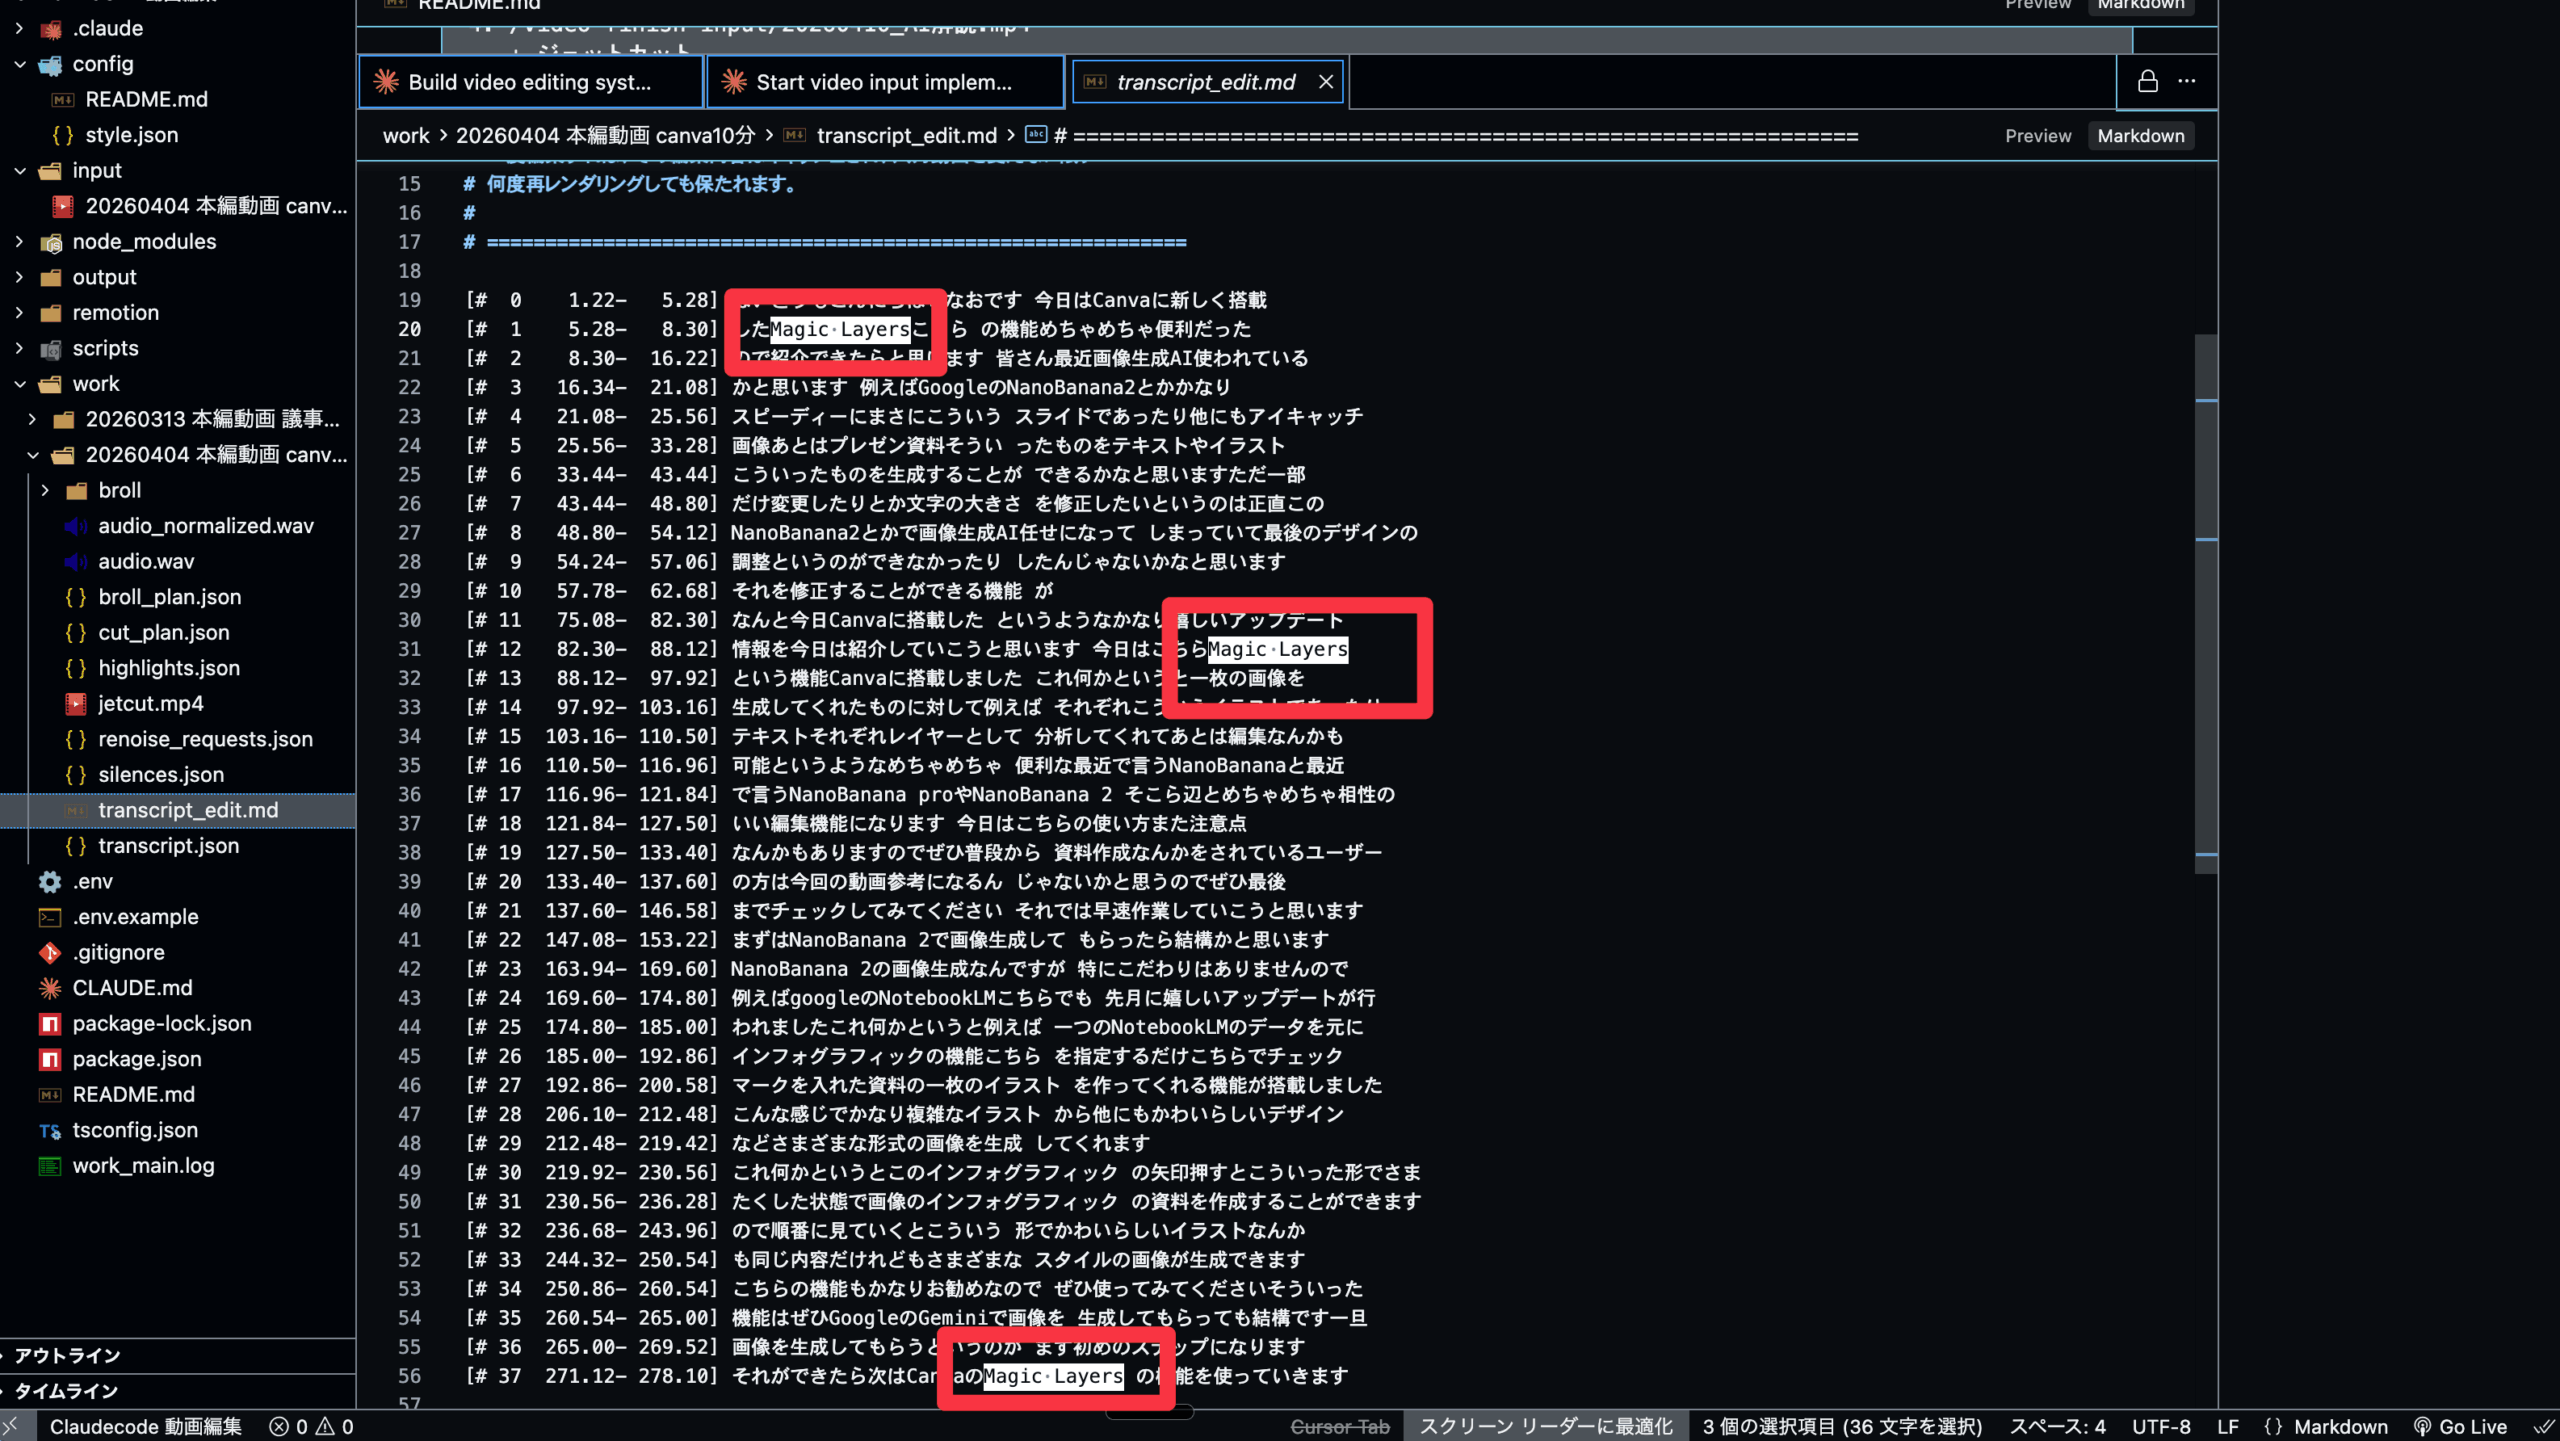The width and height of the screenshot is (2560, 1441).
Task: Switch to Preview mode
Action: pyautogui.click(x=2037, y=136)
